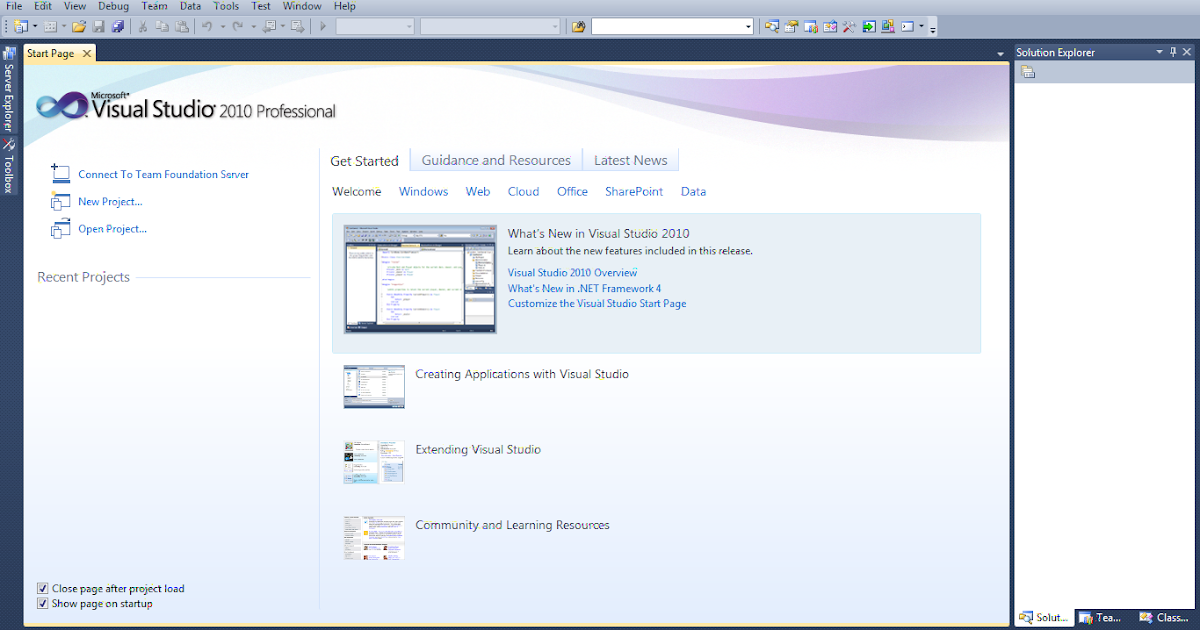Click Connect To Team Foundation Server link

click(x=164, y=174)
